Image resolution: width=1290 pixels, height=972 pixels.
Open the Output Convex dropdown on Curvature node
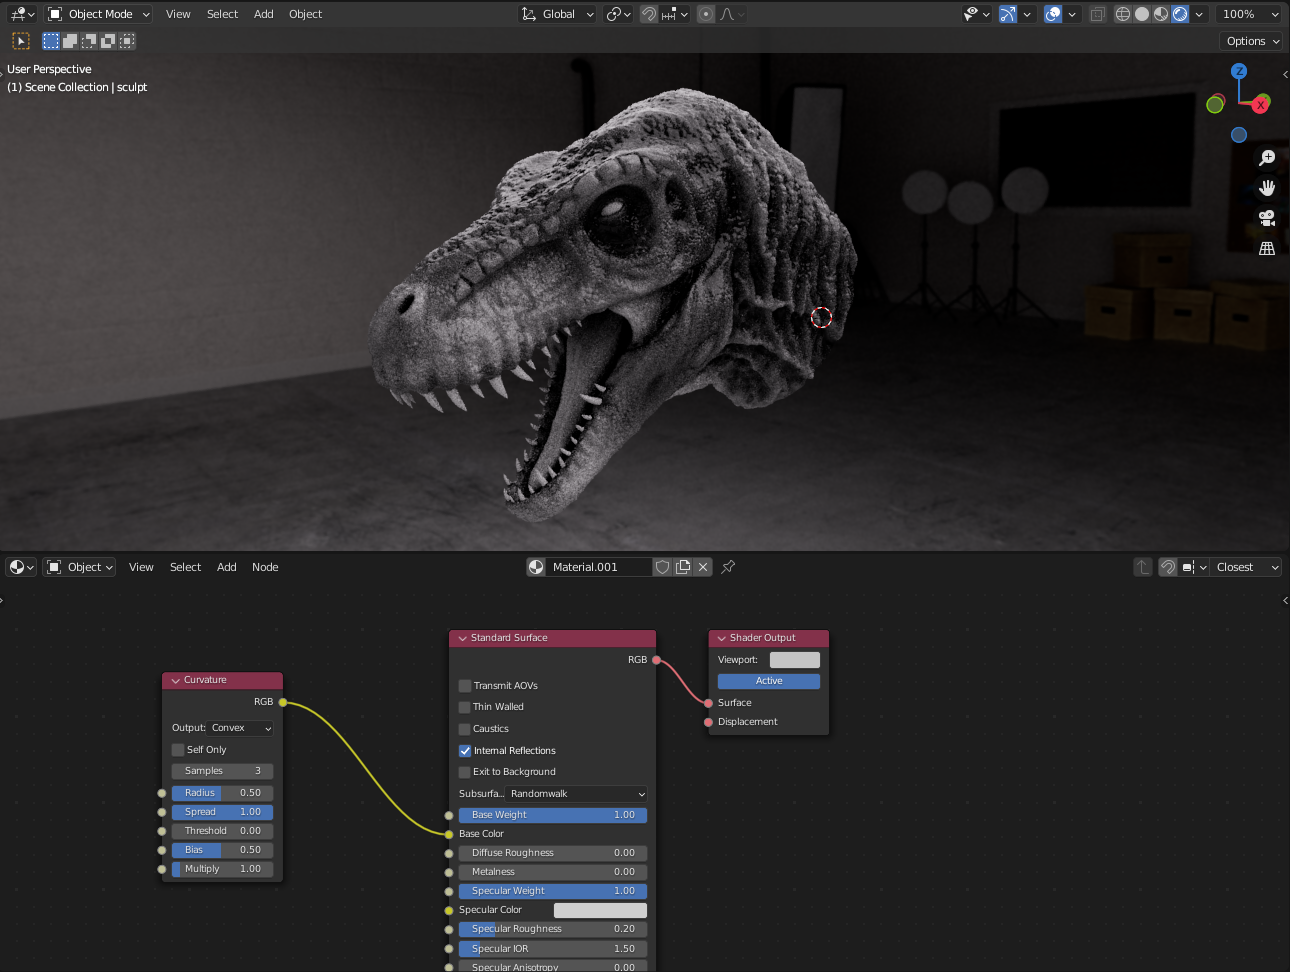tap(240, 728)
